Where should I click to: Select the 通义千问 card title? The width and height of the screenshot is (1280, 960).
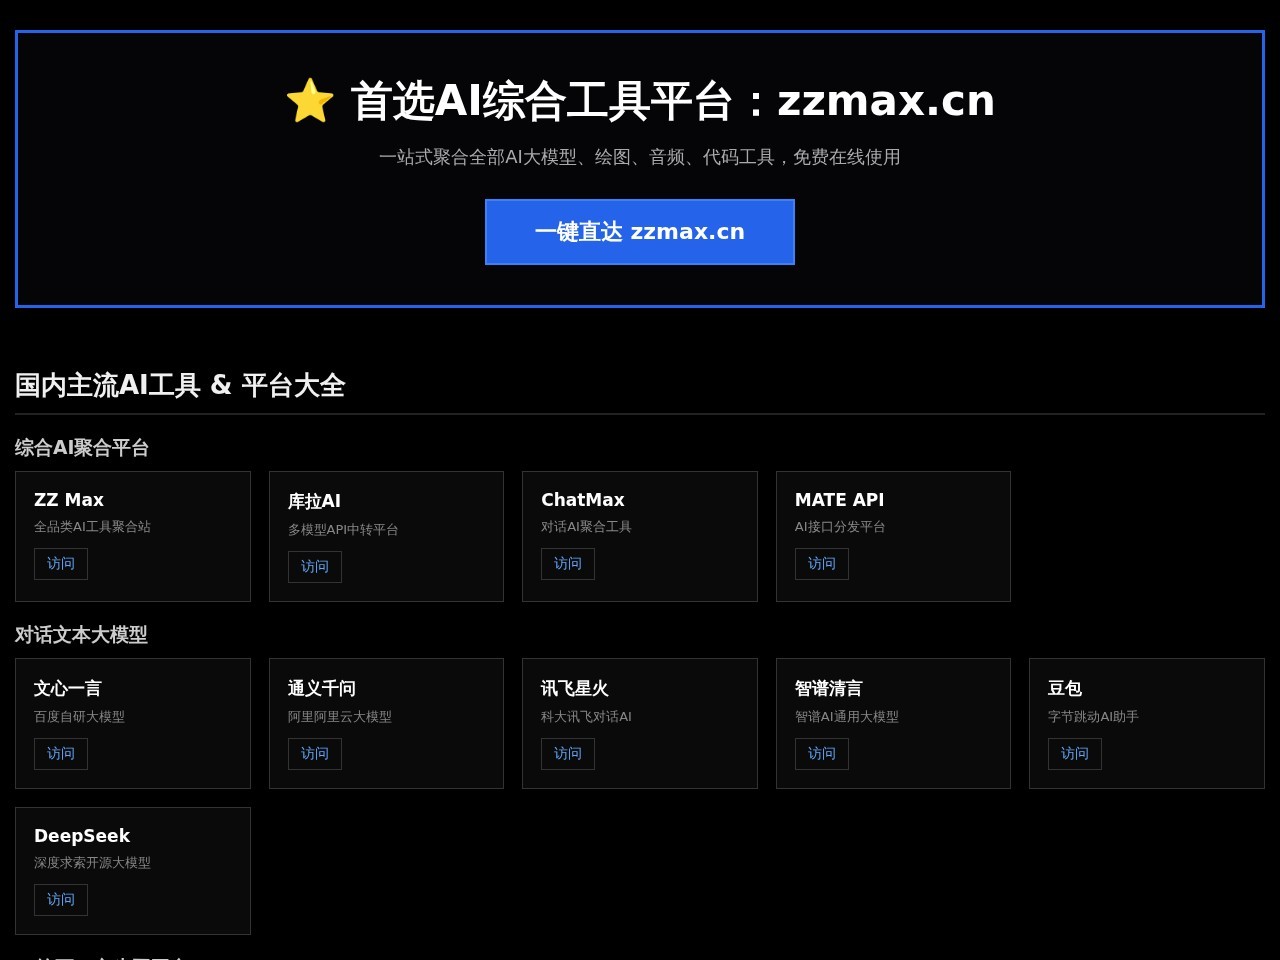tap(322, 688)
